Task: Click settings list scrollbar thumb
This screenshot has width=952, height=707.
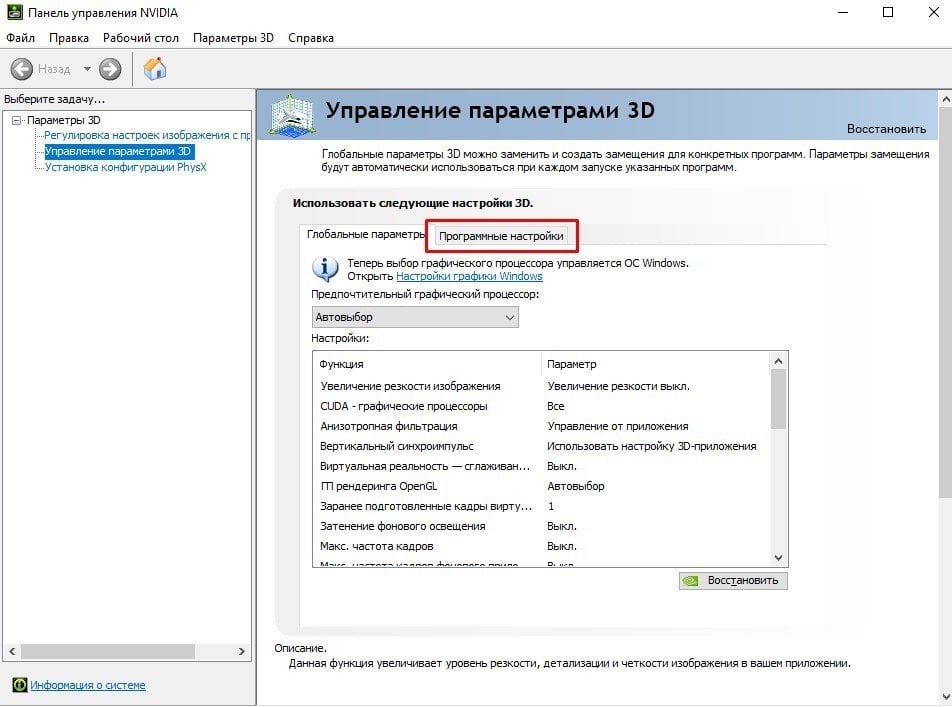Action: (x=778, y=399)
